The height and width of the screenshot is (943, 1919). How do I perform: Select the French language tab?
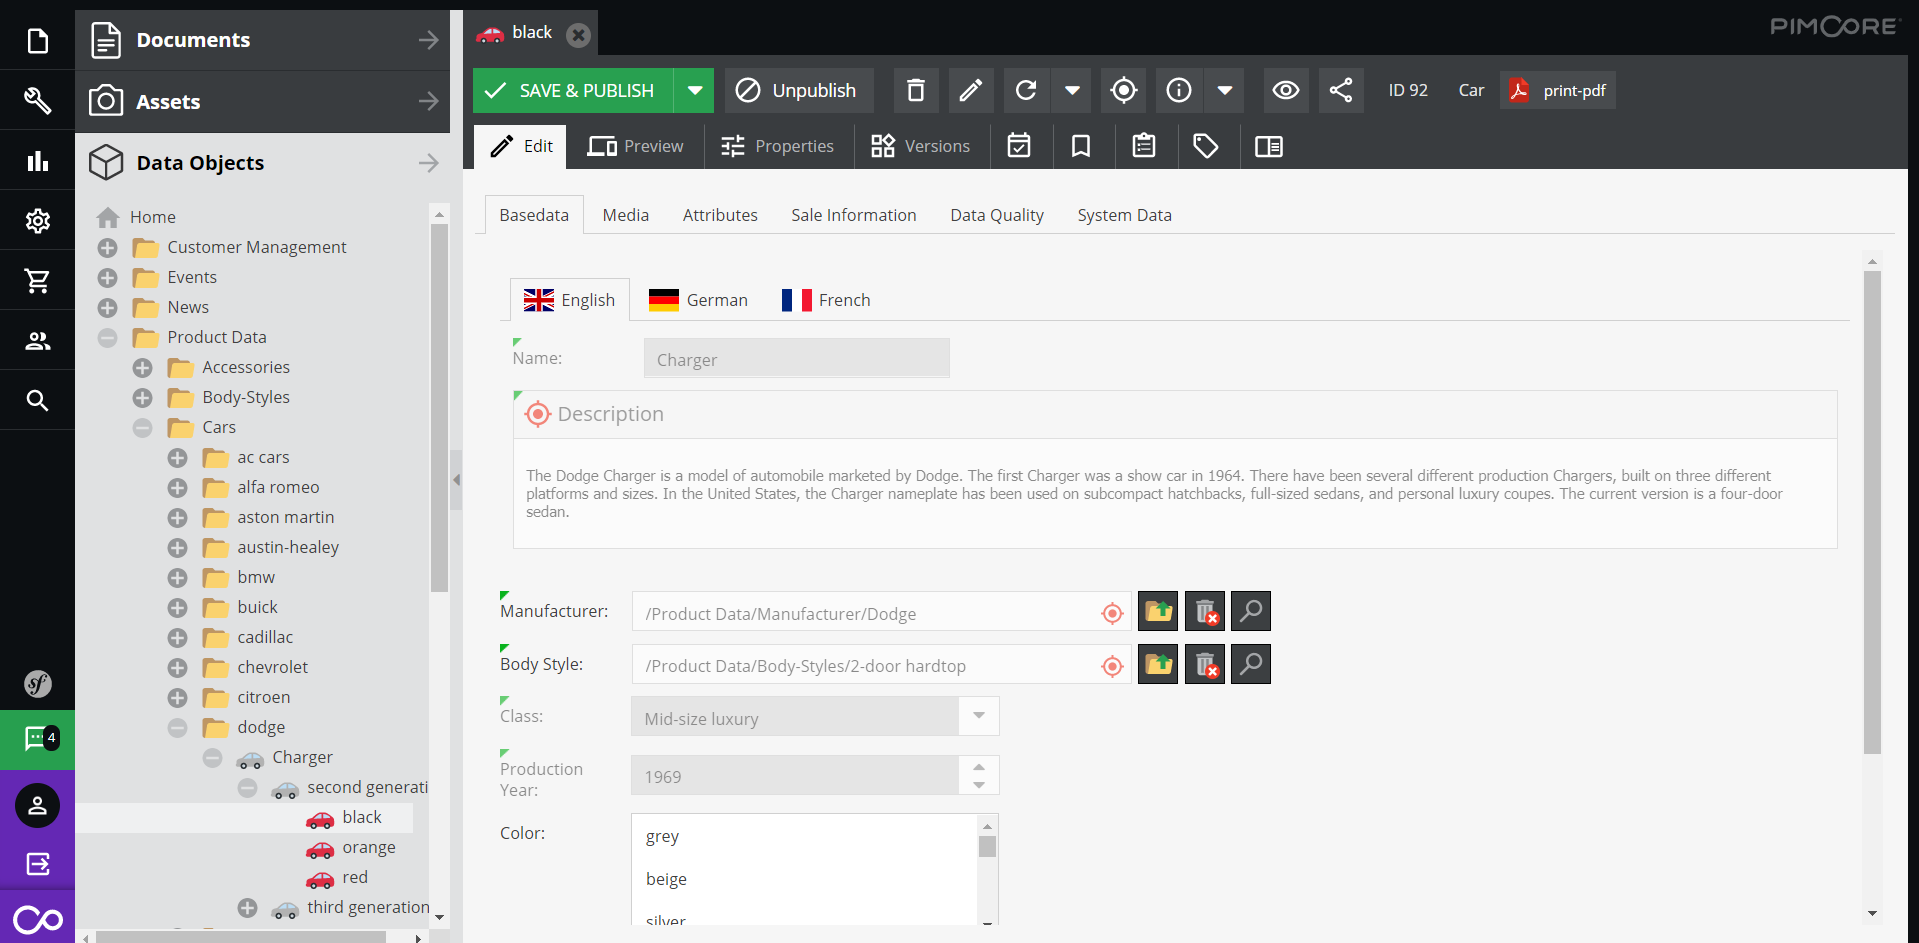(x=826, y=300)
